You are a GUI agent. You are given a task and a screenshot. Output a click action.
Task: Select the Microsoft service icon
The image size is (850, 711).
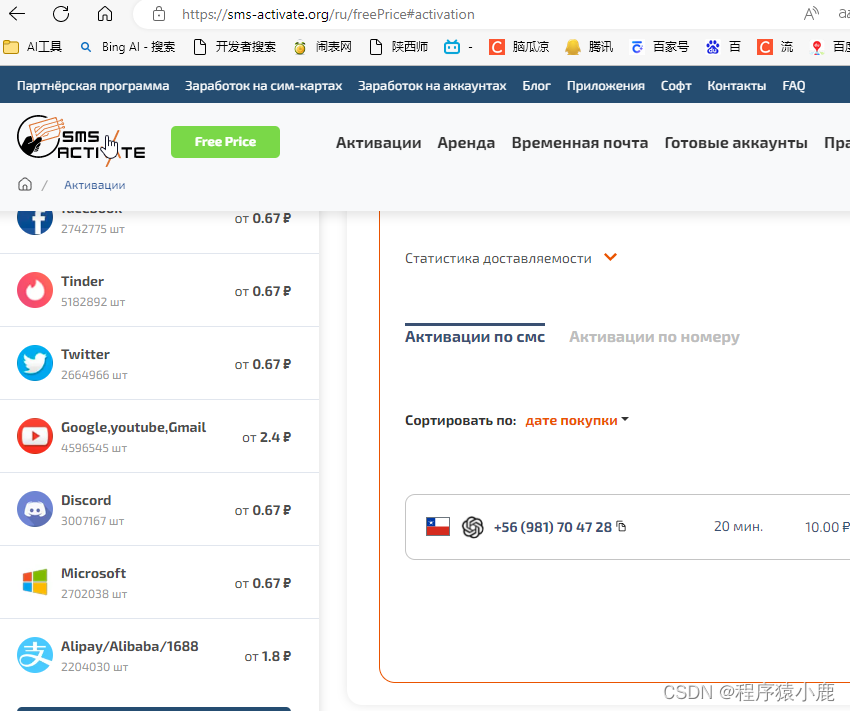(x=35, y=582)
